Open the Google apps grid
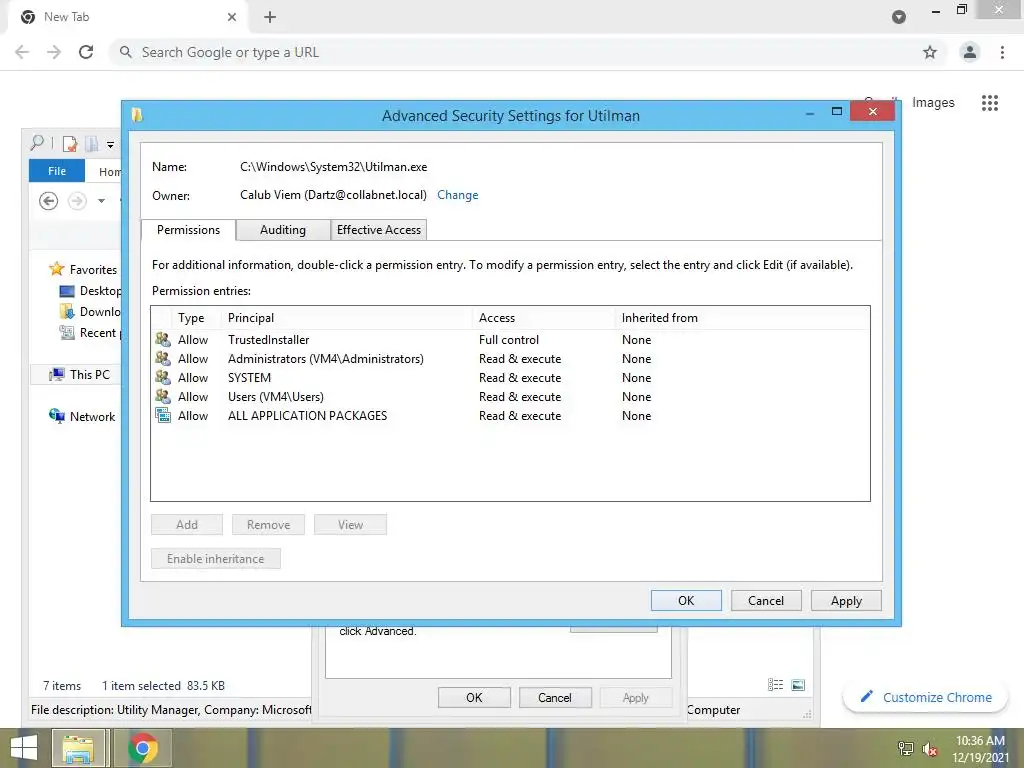1024x768 pixels. pos(989,103)
